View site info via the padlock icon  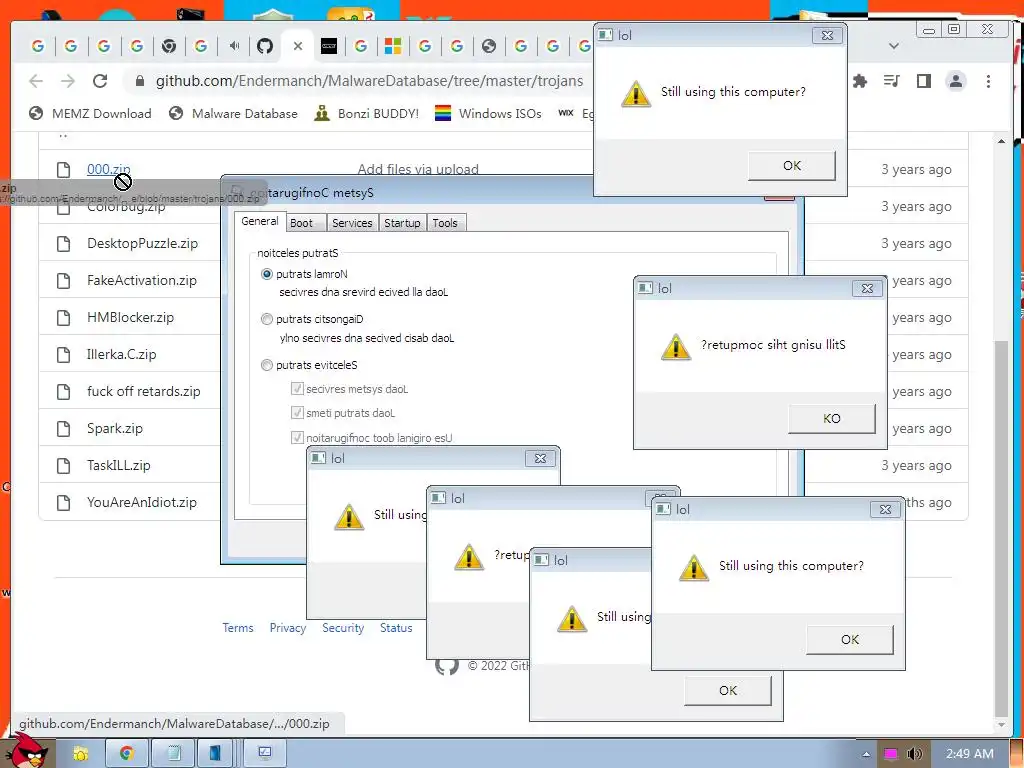point(140,81)
